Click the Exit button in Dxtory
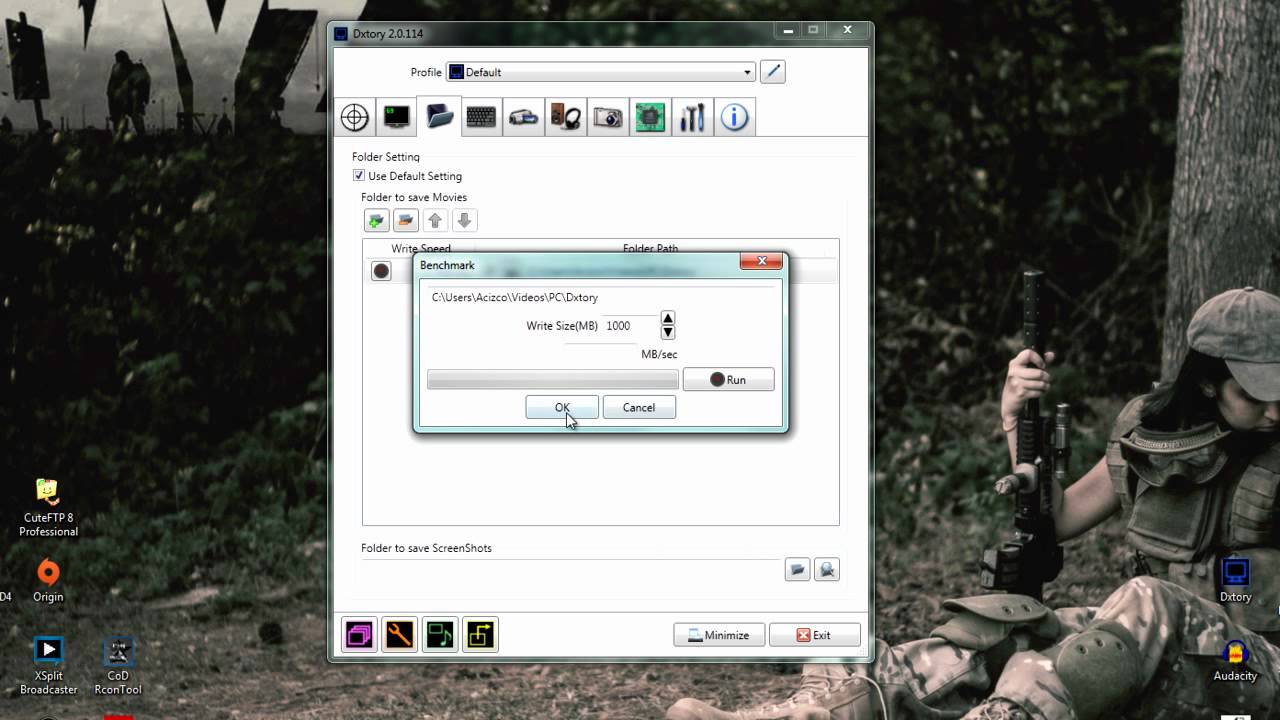Image resolution: width=1280 pixels, height=720 pixels. point(814,635)
